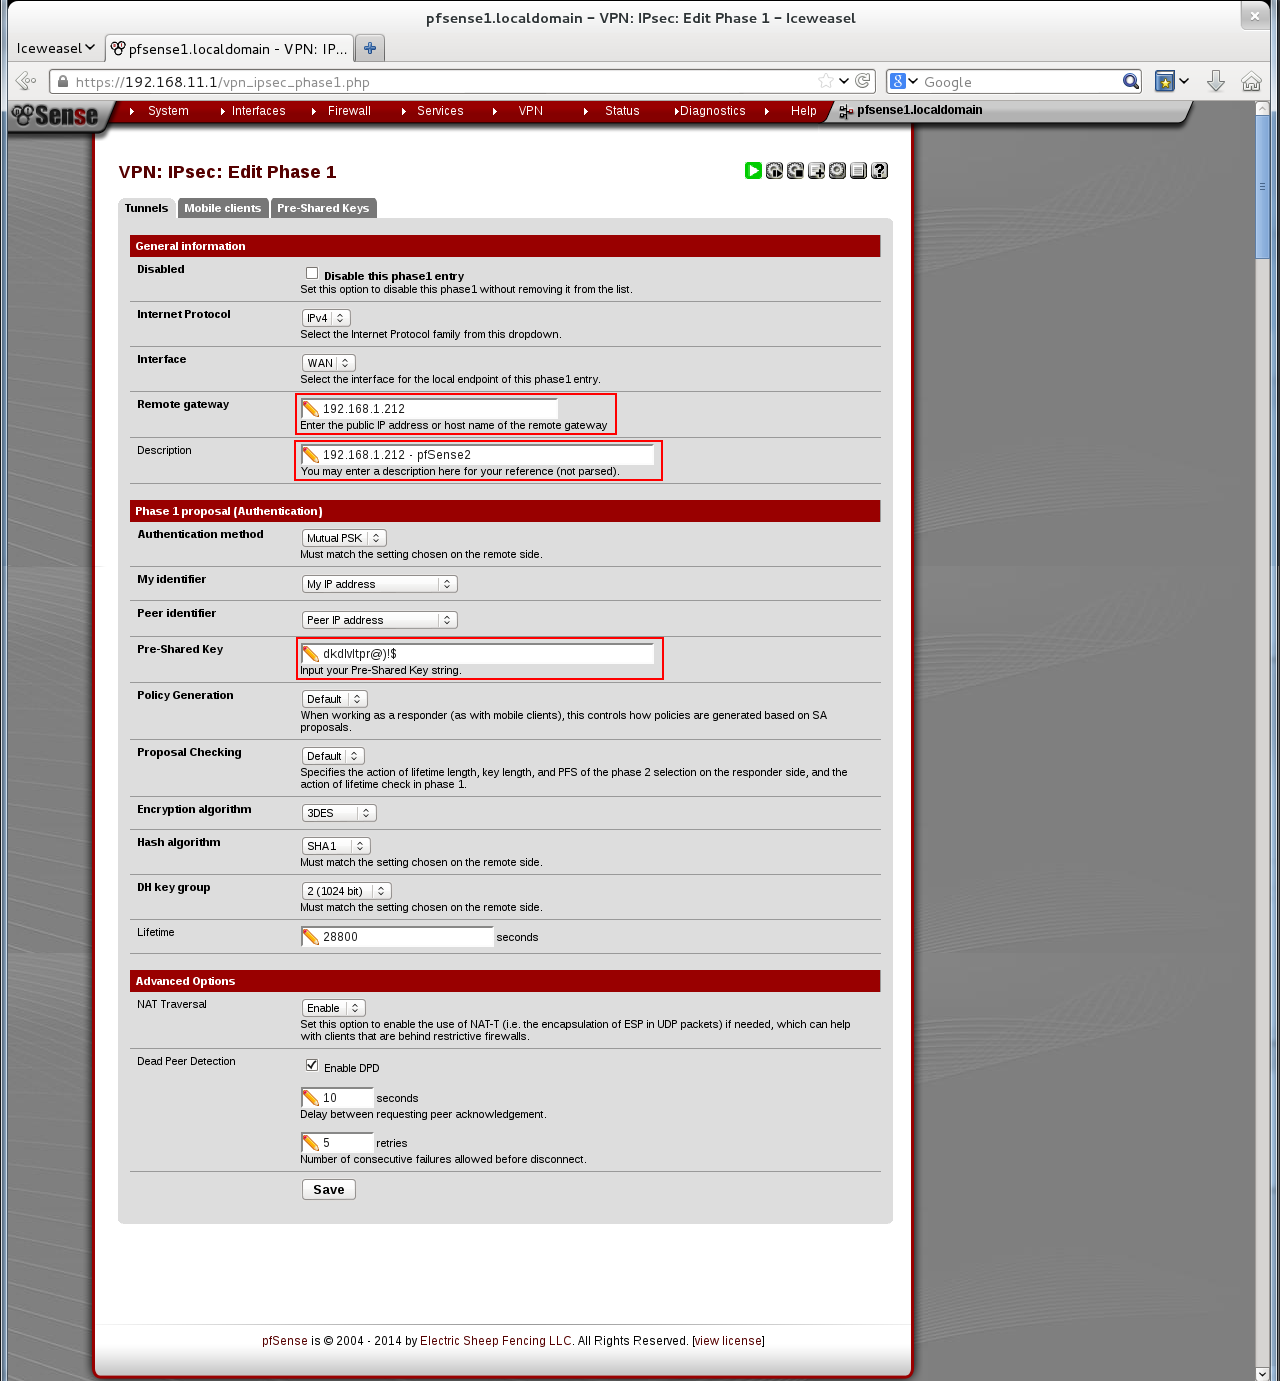Click the restart service gear icon

774,171
